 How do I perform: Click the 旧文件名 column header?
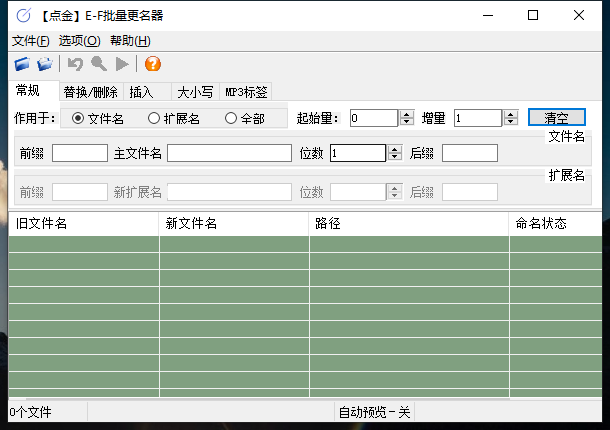[x=84, y=224]
